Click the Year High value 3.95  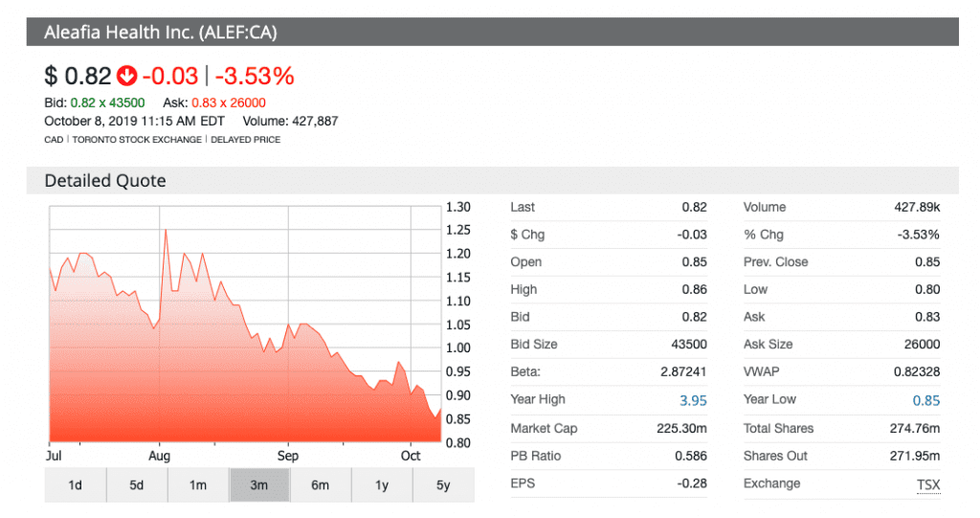click(x=693, y=400)
